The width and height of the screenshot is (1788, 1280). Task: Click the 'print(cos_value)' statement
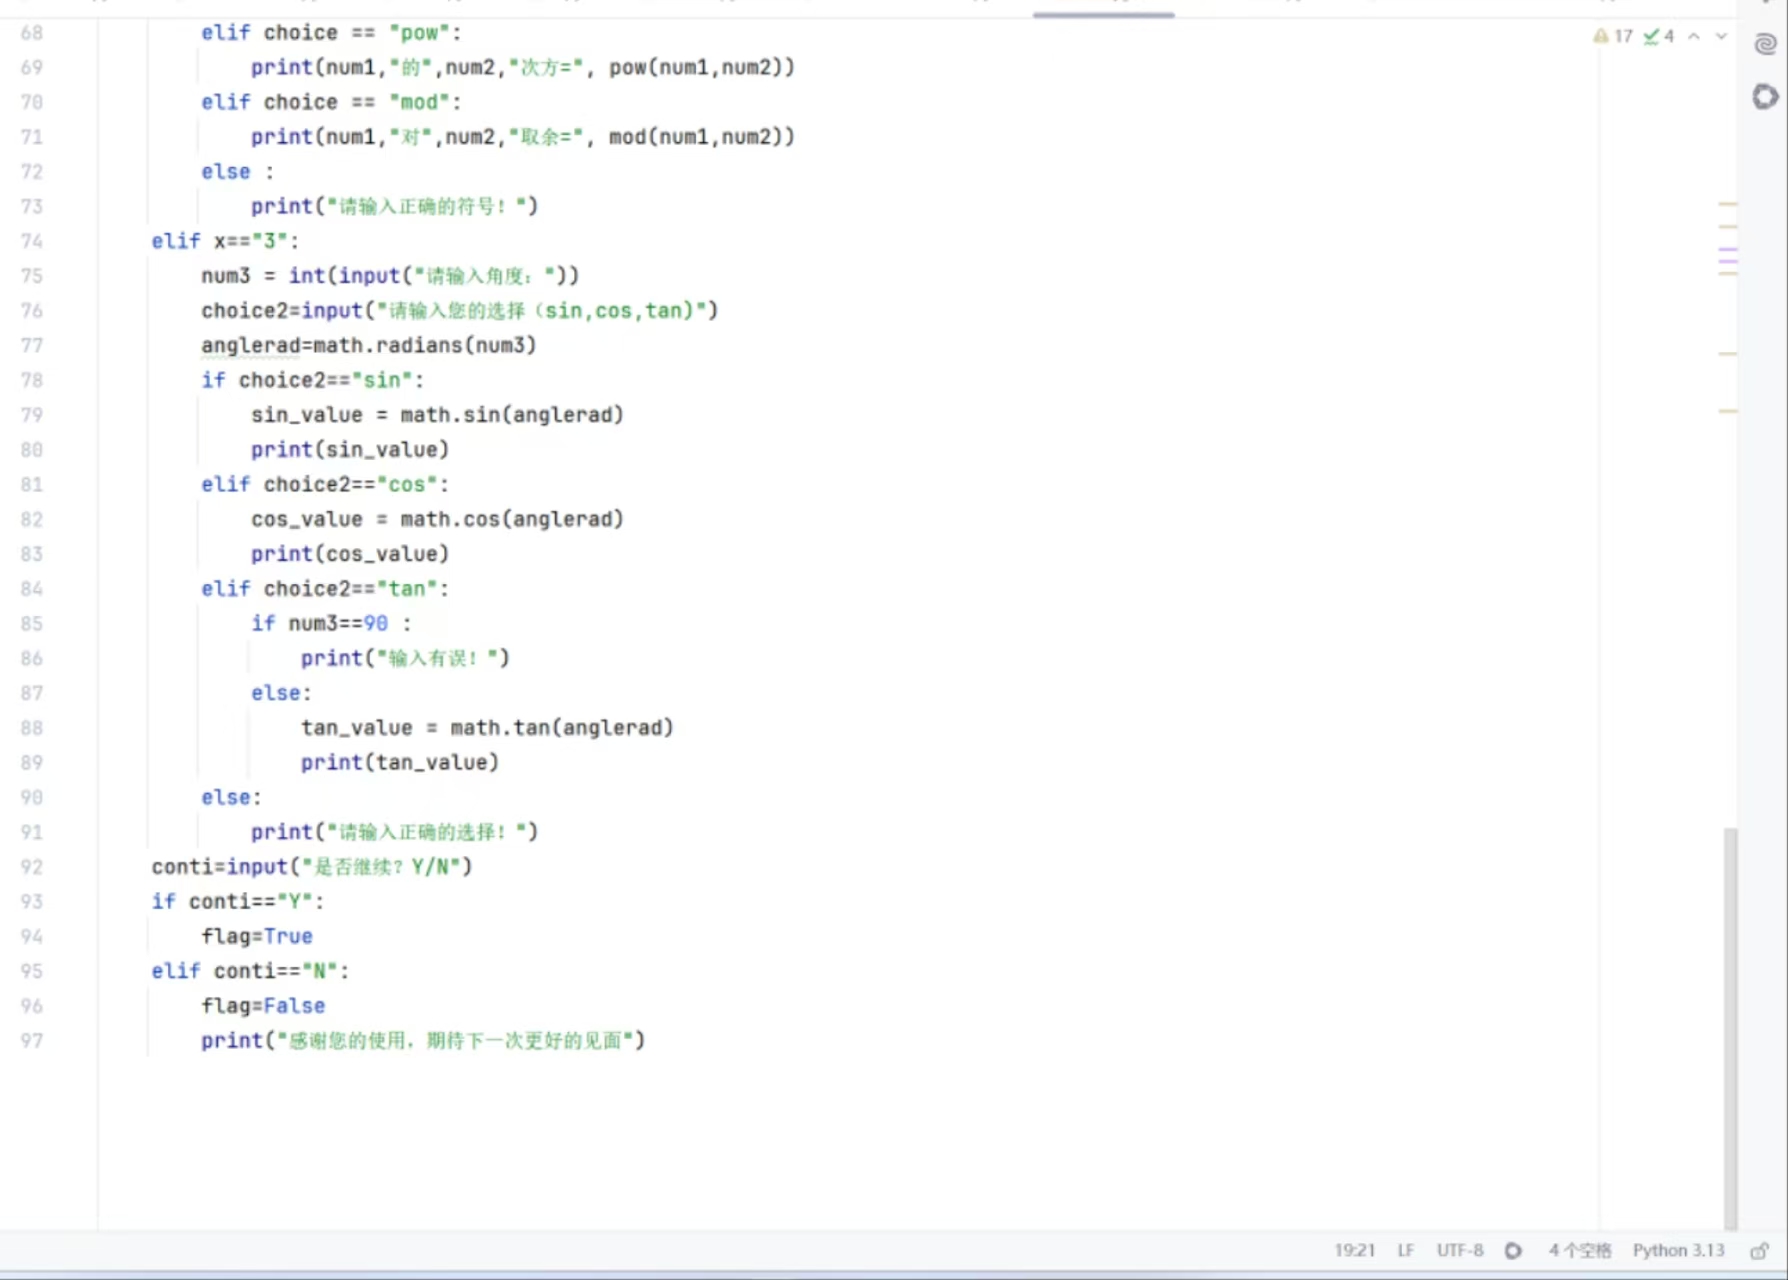point(350,554)
